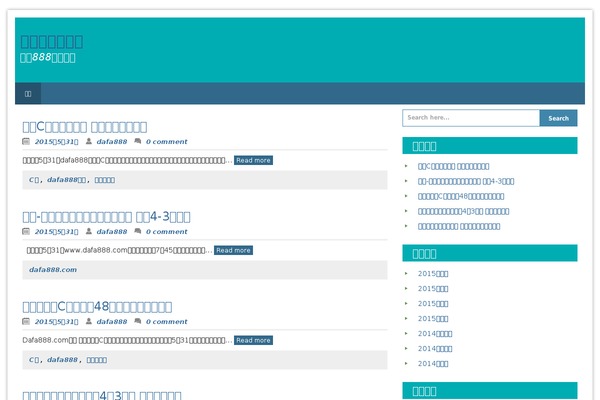600x400 pixels.
Task: Click the author icon beside dafa888 in first post
Action: (x=89, y=141)
